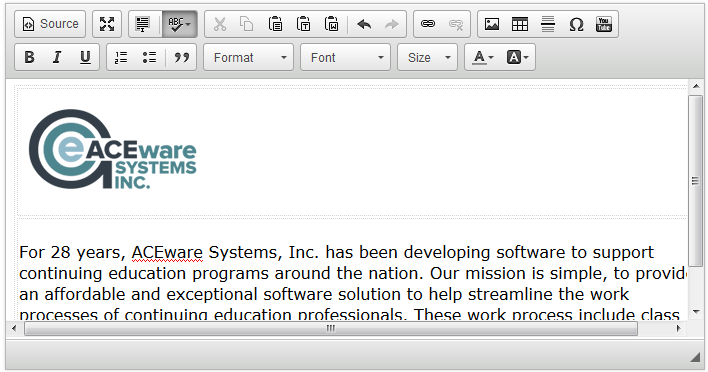Toggle Underline formatting
The width and height of the screenshot is (708, 372).
pyautogui.click(x=85, y=57)
